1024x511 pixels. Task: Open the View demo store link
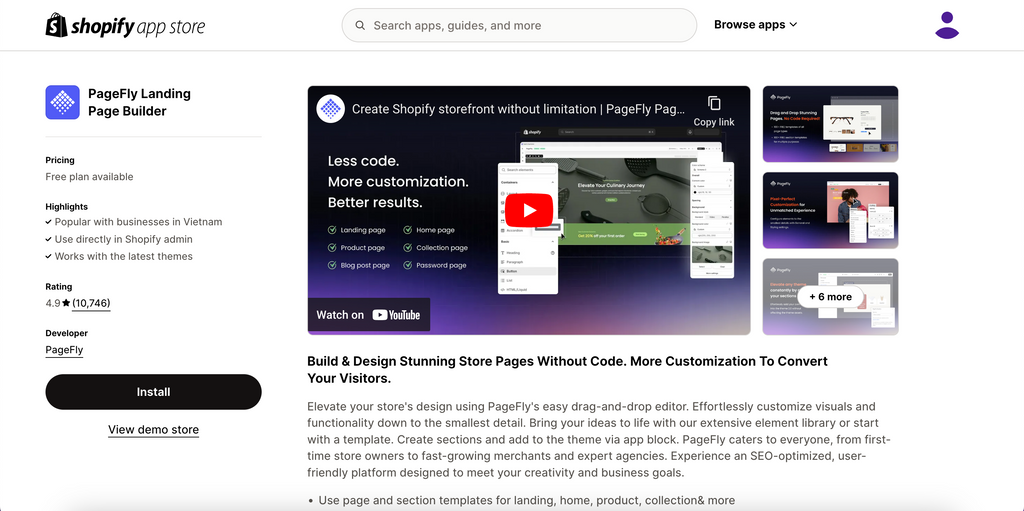pos(153,430)
